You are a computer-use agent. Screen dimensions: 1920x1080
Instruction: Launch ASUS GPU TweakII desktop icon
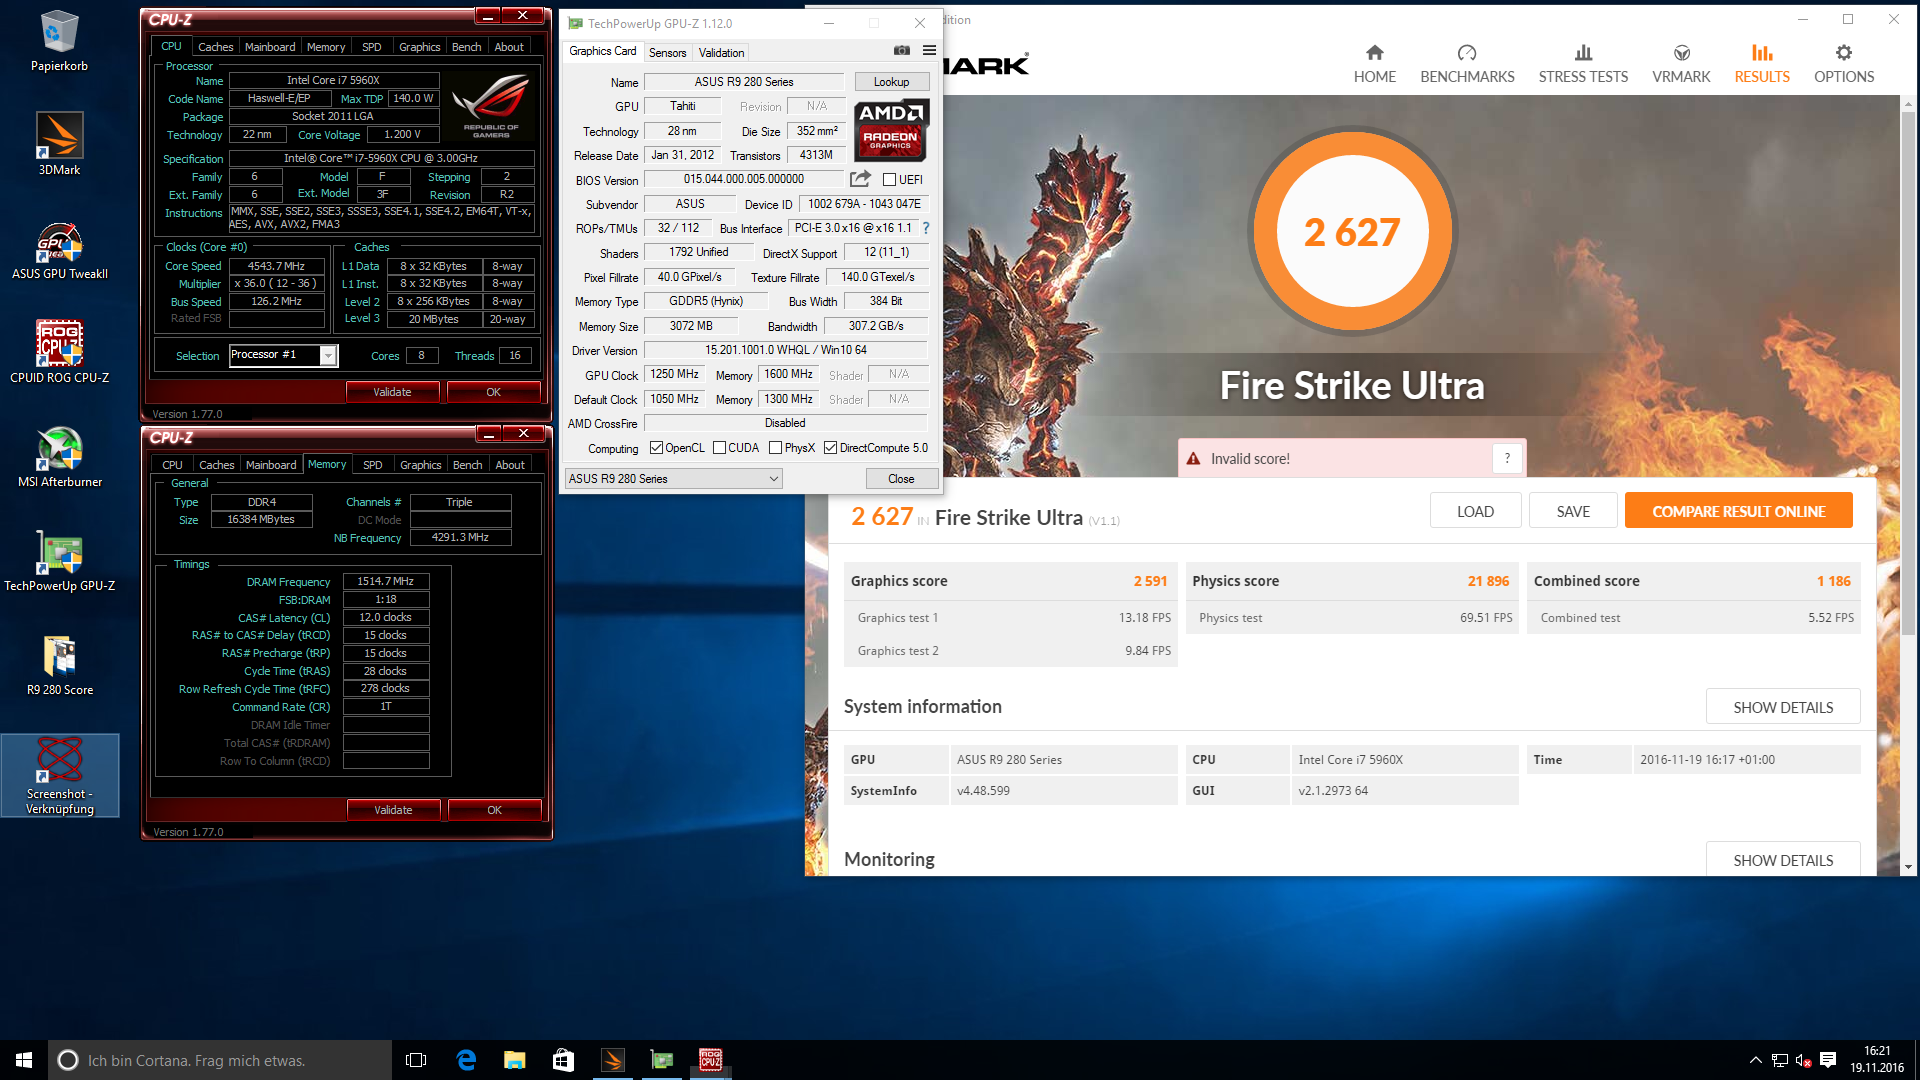(59, 250)
